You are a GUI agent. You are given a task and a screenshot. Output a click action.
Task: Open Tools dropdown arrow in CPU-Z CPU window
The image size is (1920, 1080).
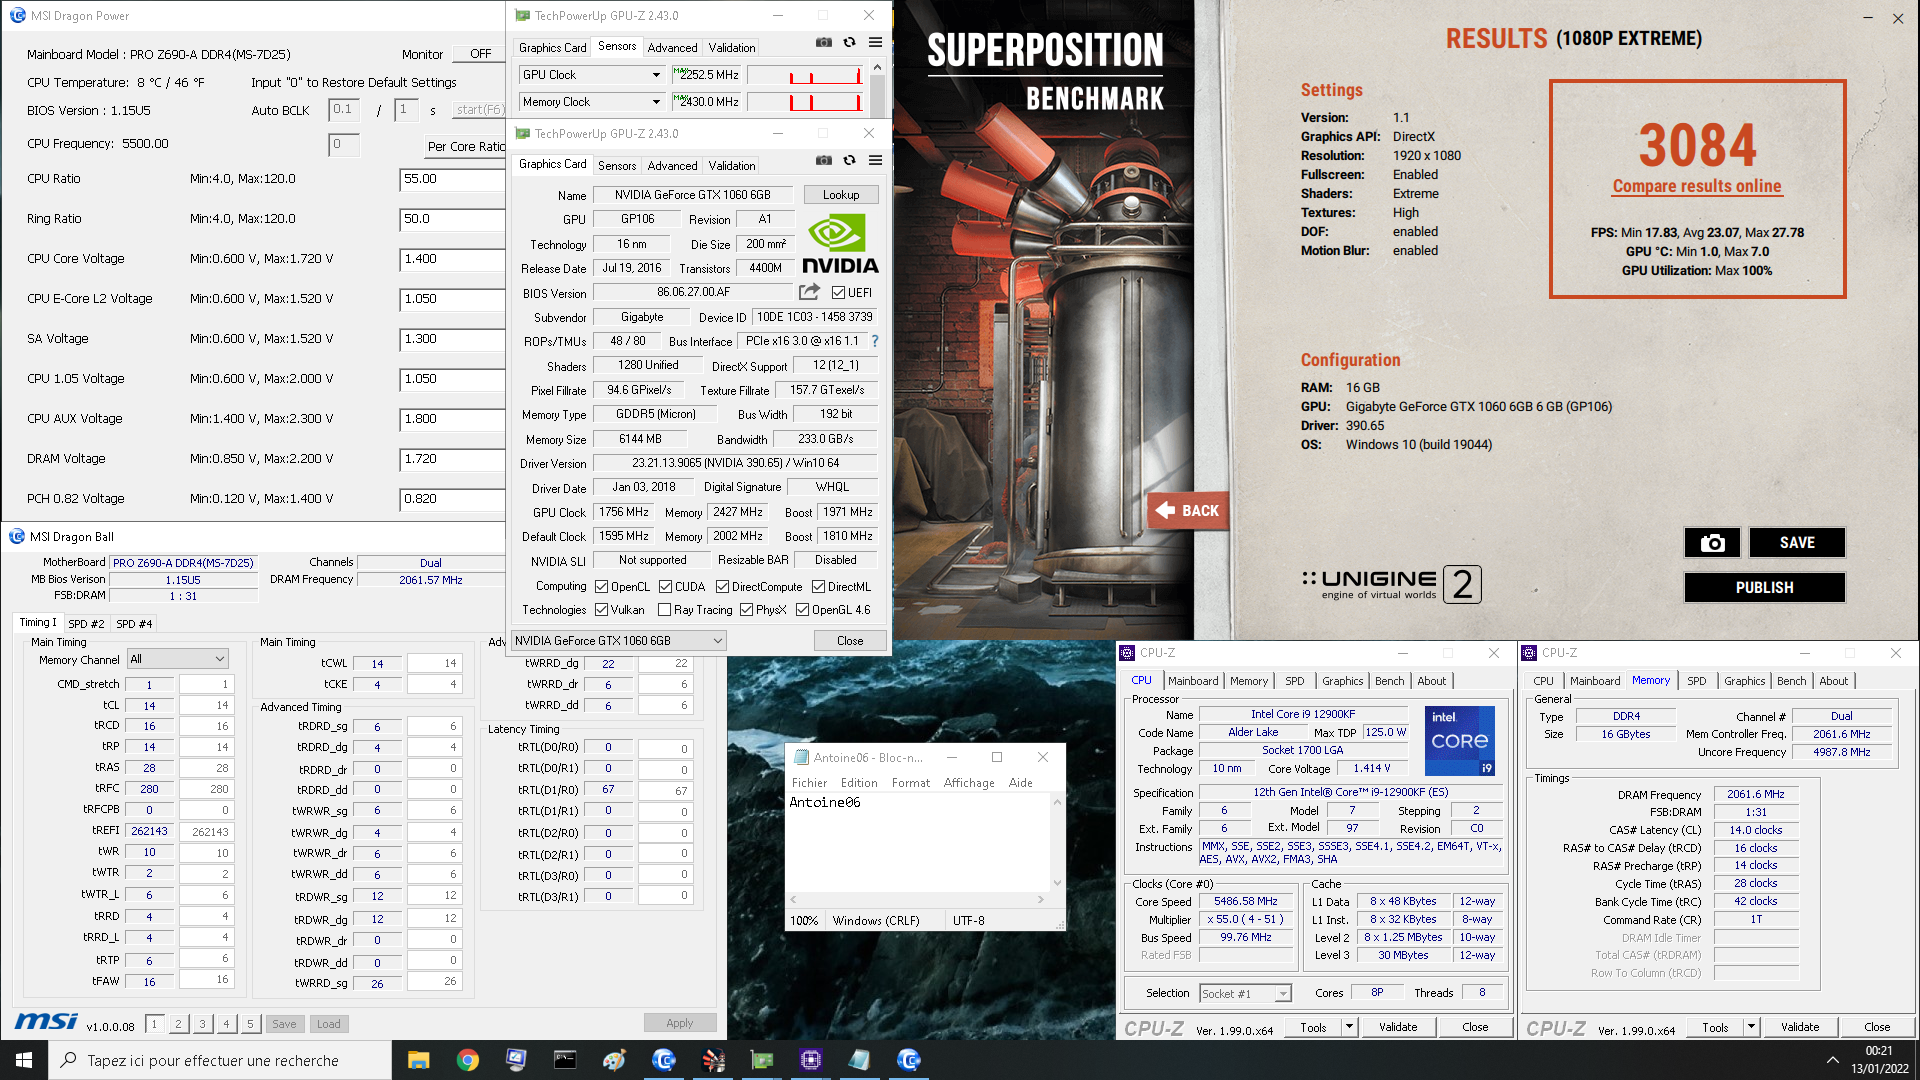point(1349,1027)
